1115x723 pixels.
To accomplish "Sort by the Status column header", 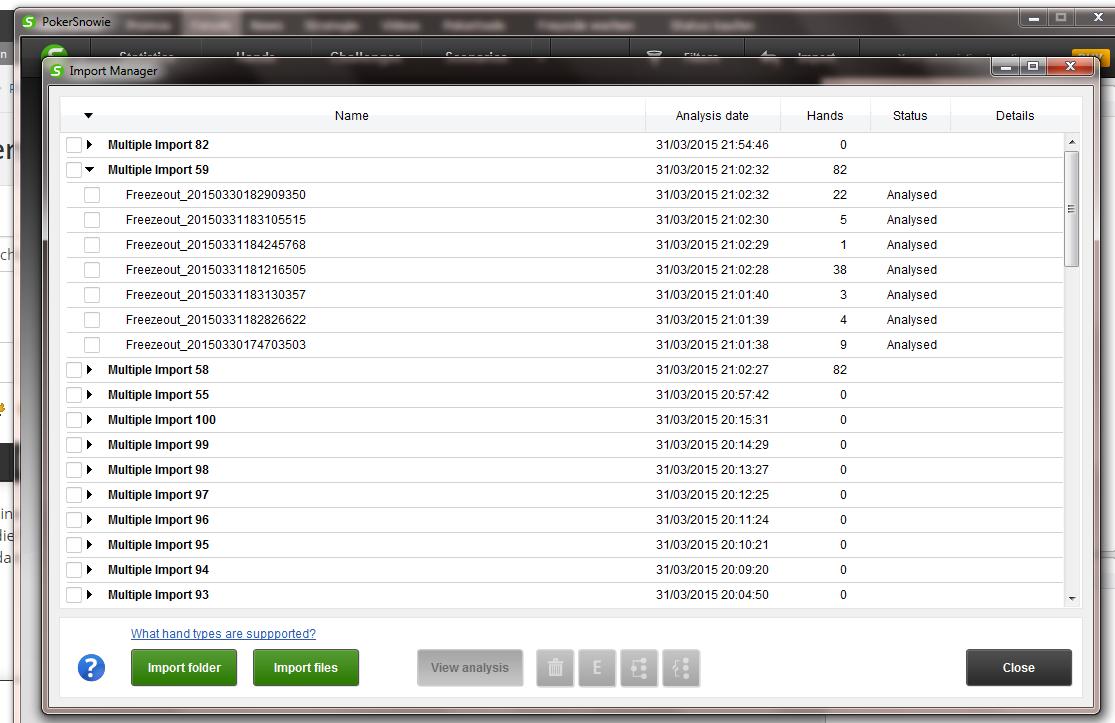I will [910, 115].
